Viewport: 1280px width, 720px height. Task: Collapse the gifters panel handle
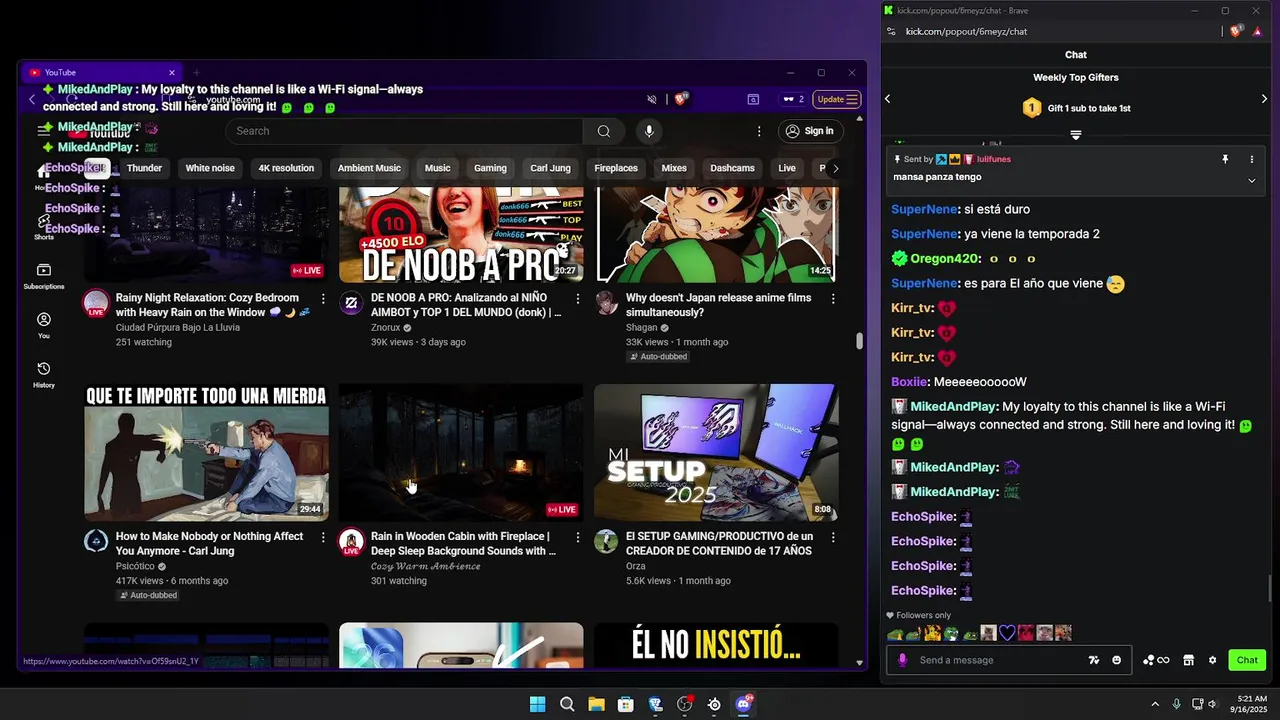click(x=1076, y=135)
